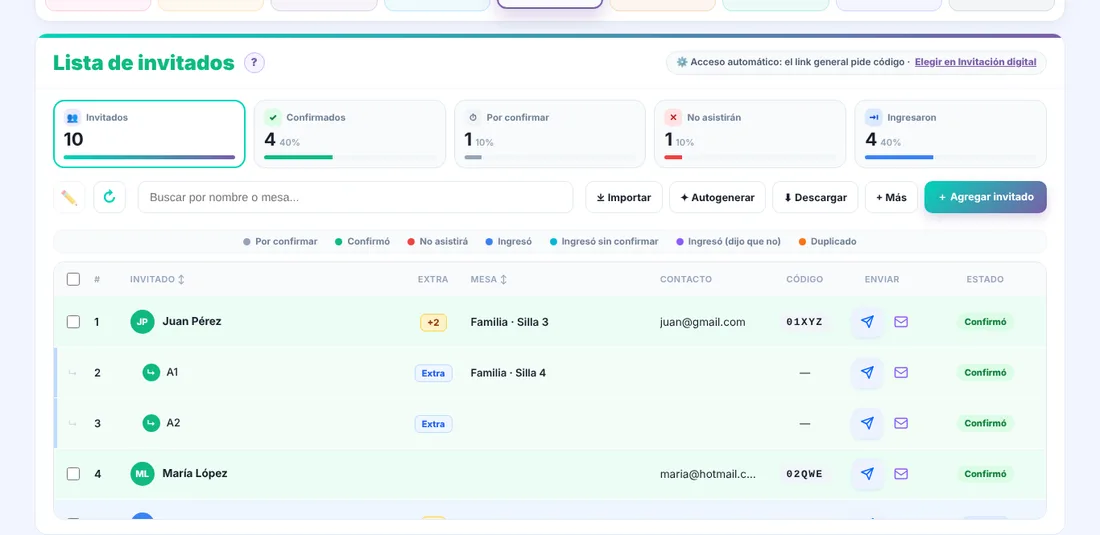This screenshot has width=1100, height=535.
Task: Click the people icon in the Invitados card
Action: click(72, 118)
